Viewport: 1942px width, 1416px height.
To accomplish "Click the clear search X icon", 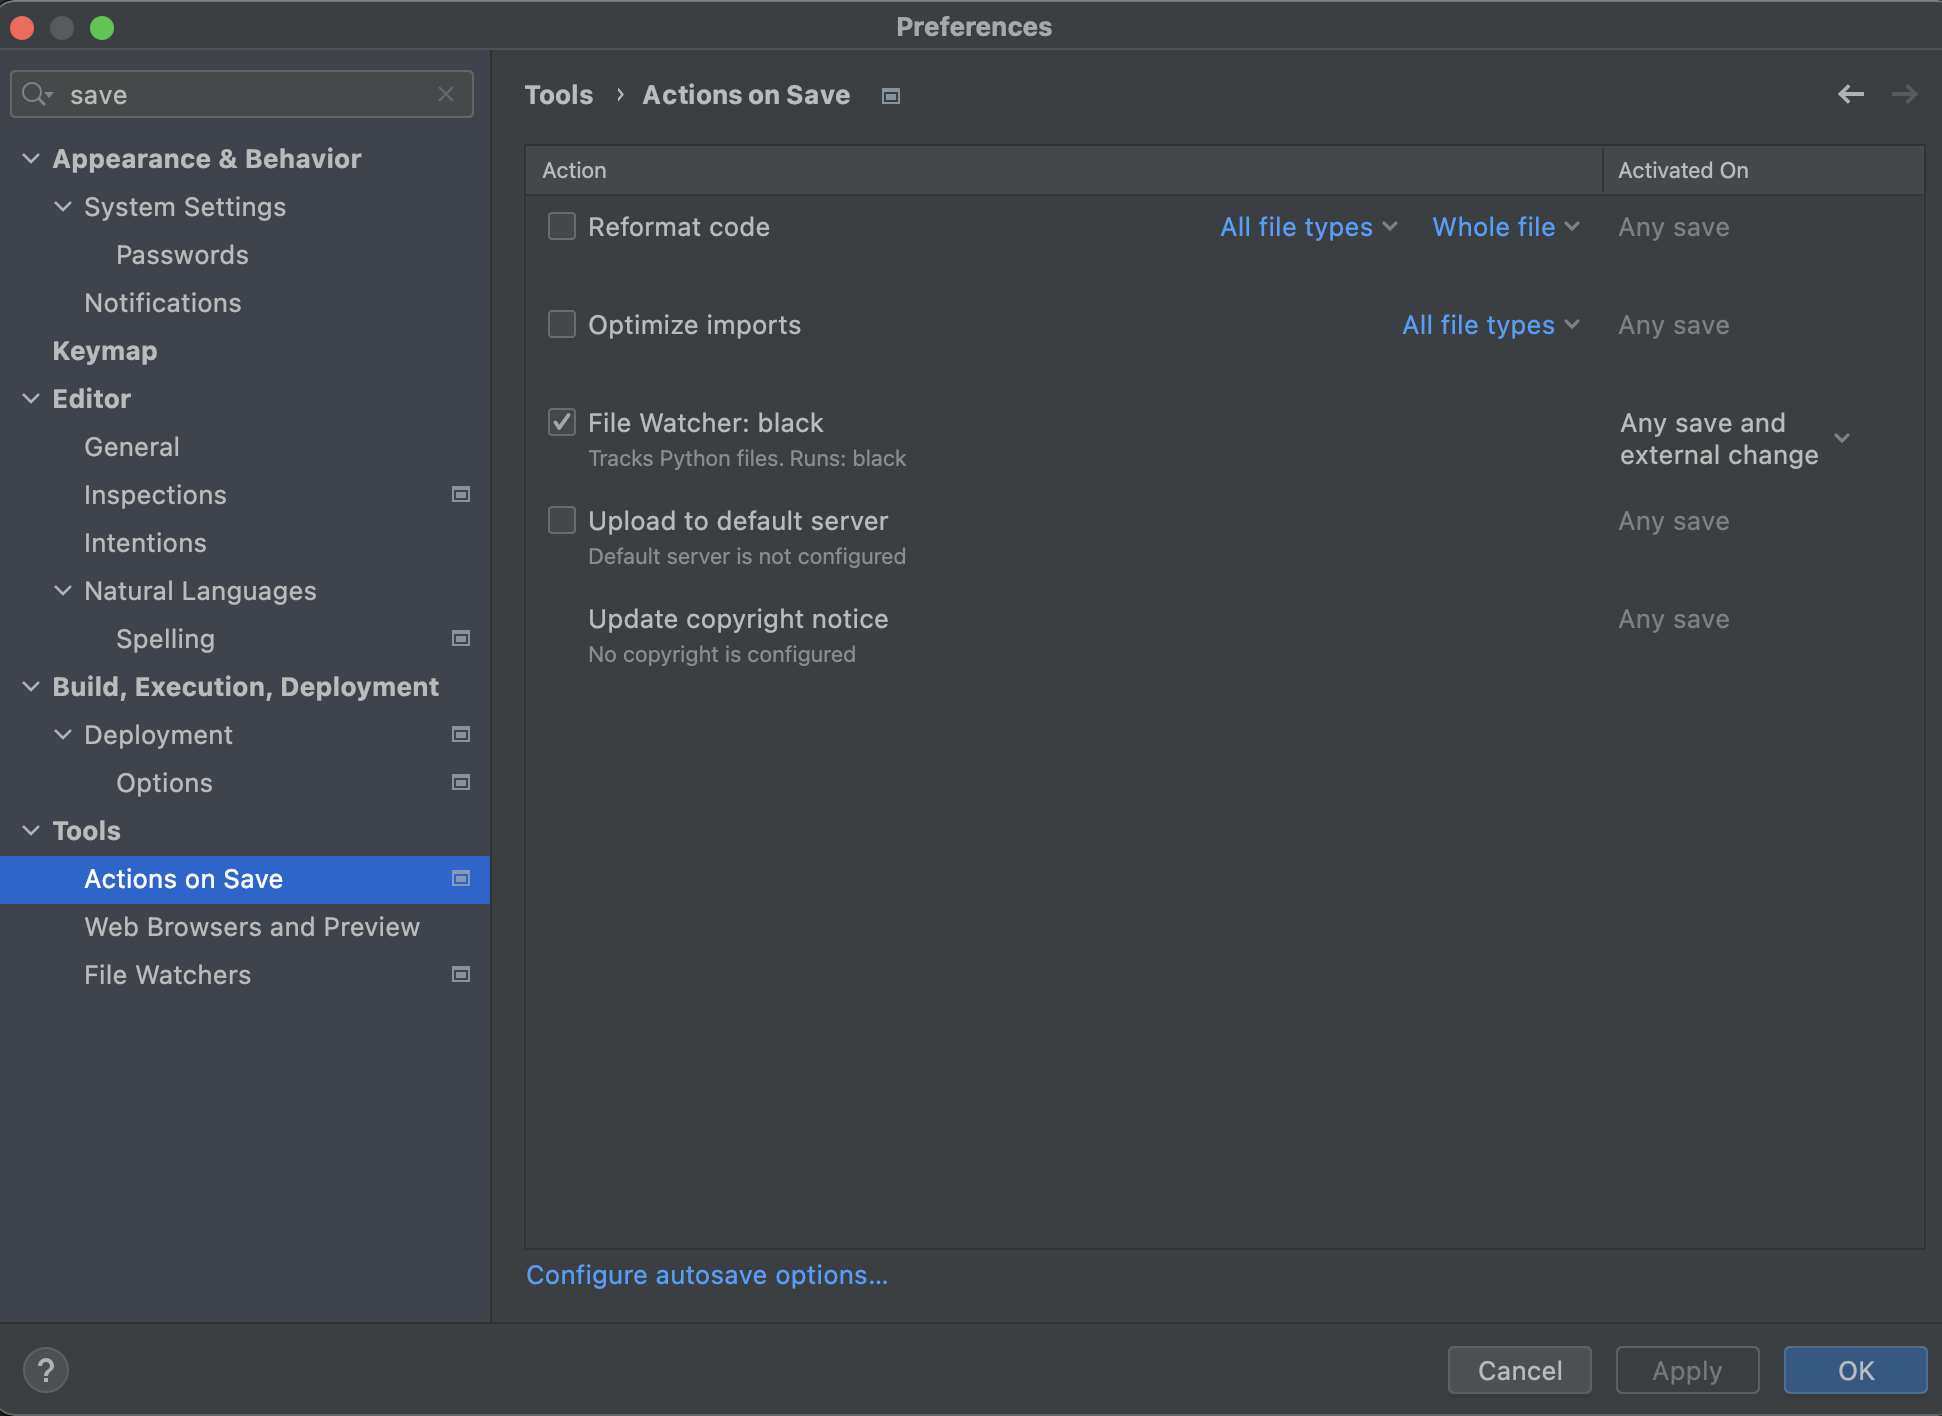I will point(446,94).
